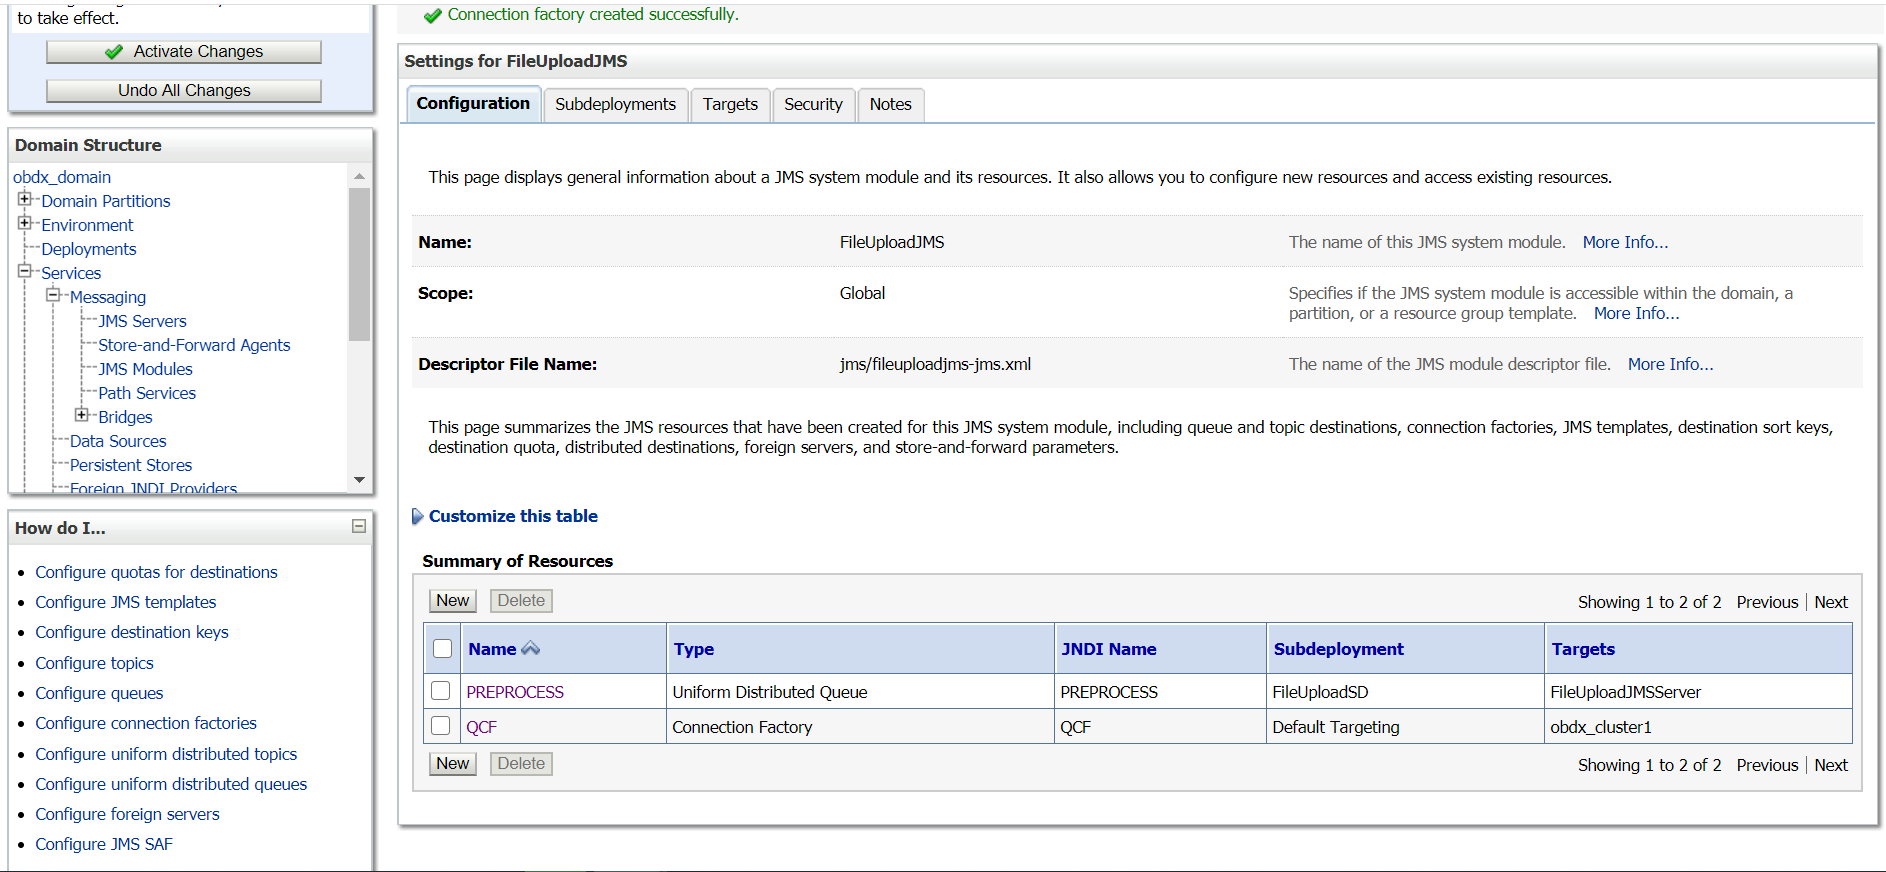Image resolution: width=1886 pixels, height=872 pixels.
Task: Switch to the Targets tab
Action: 730,104
